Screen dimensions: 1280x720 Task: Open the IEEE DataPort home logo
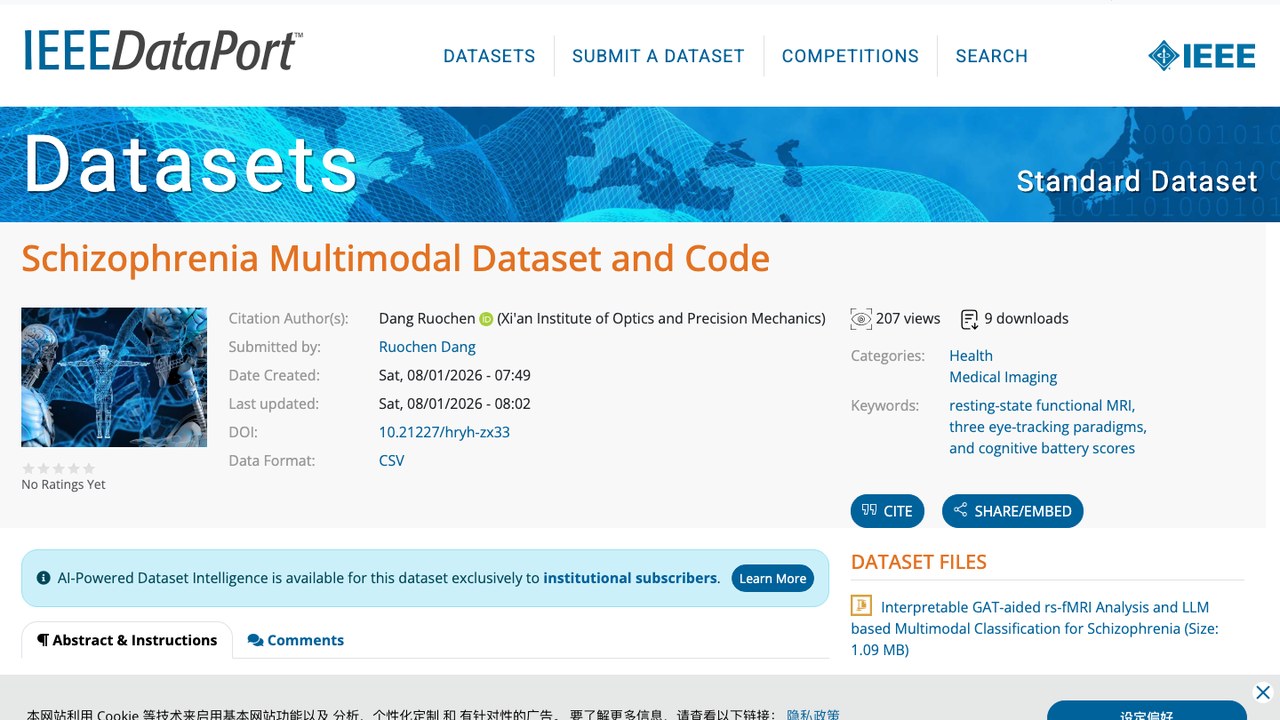pos(163,52)
